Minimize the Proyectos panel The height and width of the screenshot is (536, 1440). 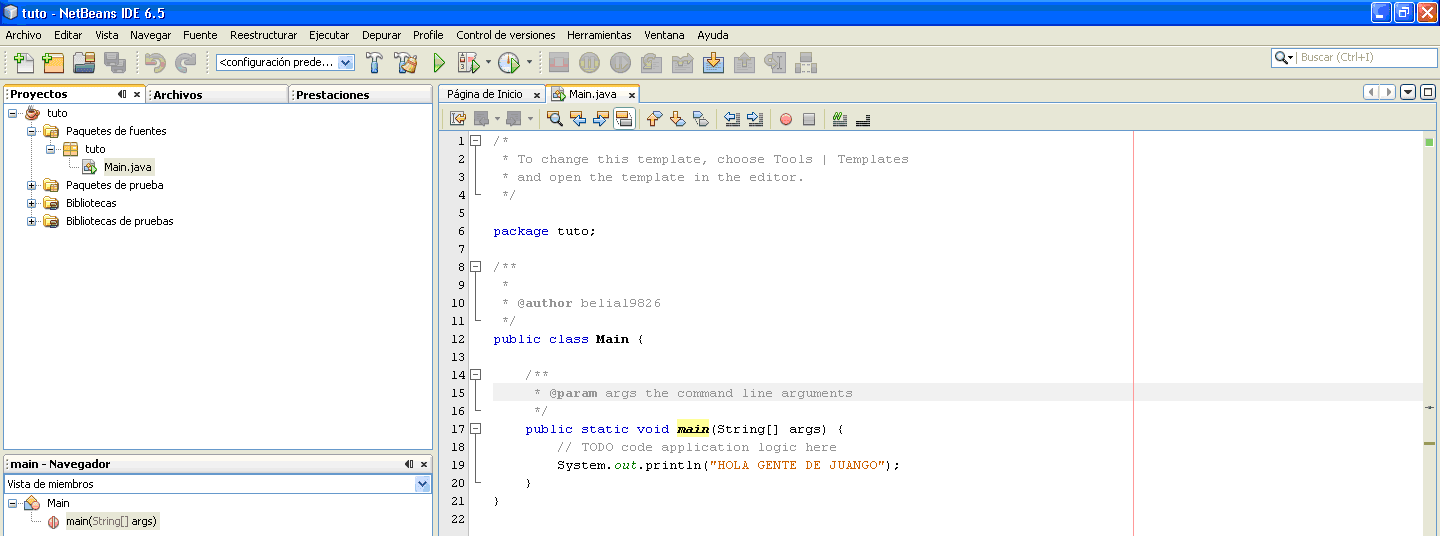[122, 94]
